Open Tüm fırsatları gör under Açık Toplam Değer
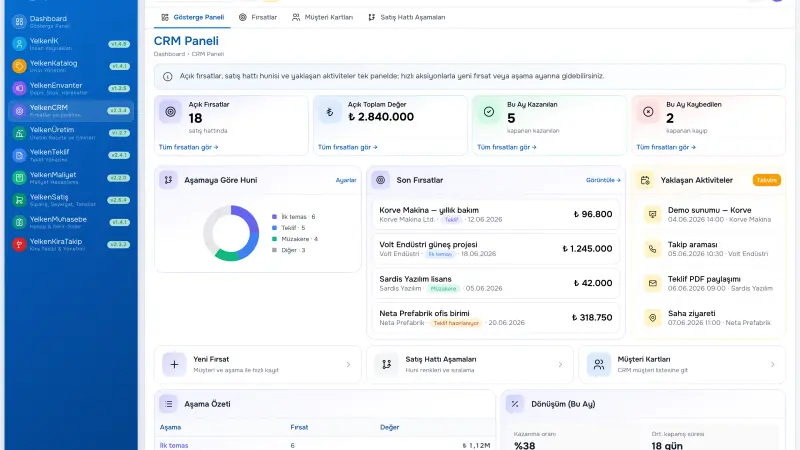Image resolution: width=800 pixels, height=450 pixels. coord(347,147)
